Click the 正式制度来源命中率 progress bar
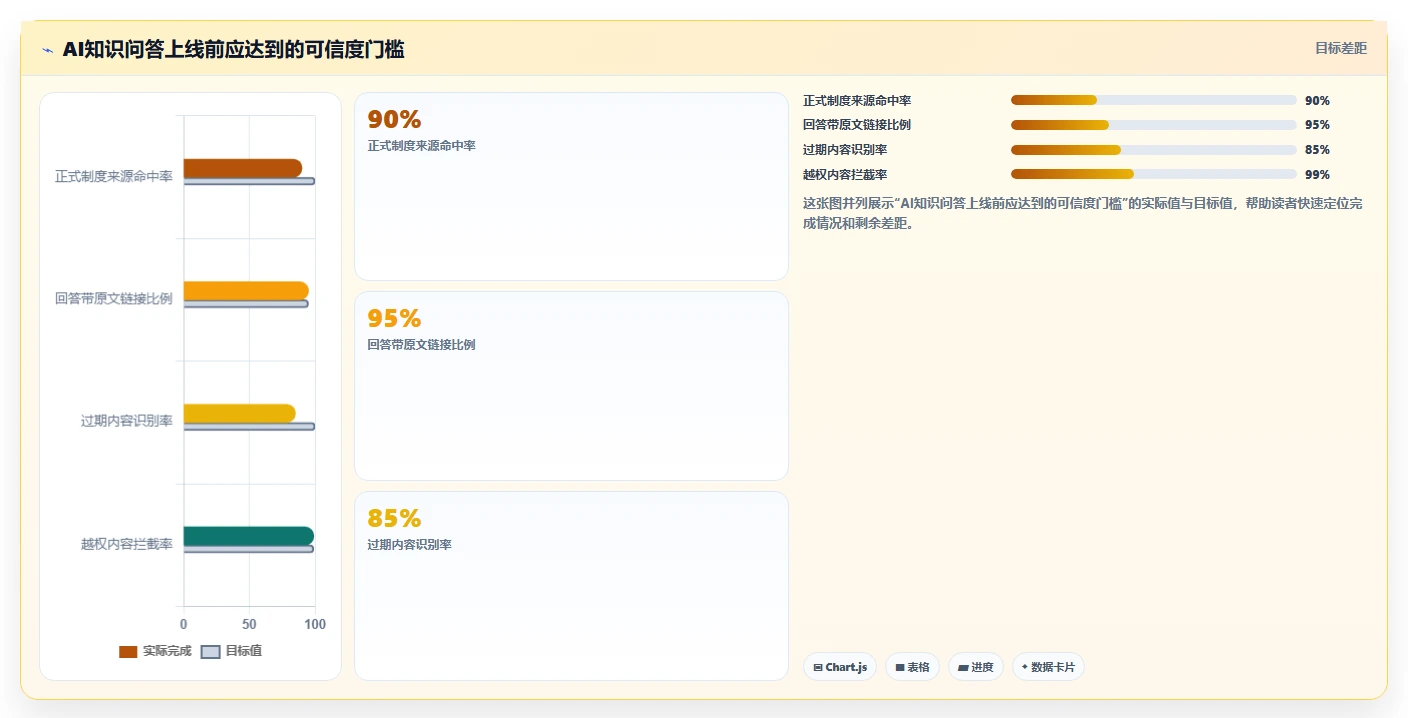Viewport: 1408px width, 718px height. point(1154,100)
